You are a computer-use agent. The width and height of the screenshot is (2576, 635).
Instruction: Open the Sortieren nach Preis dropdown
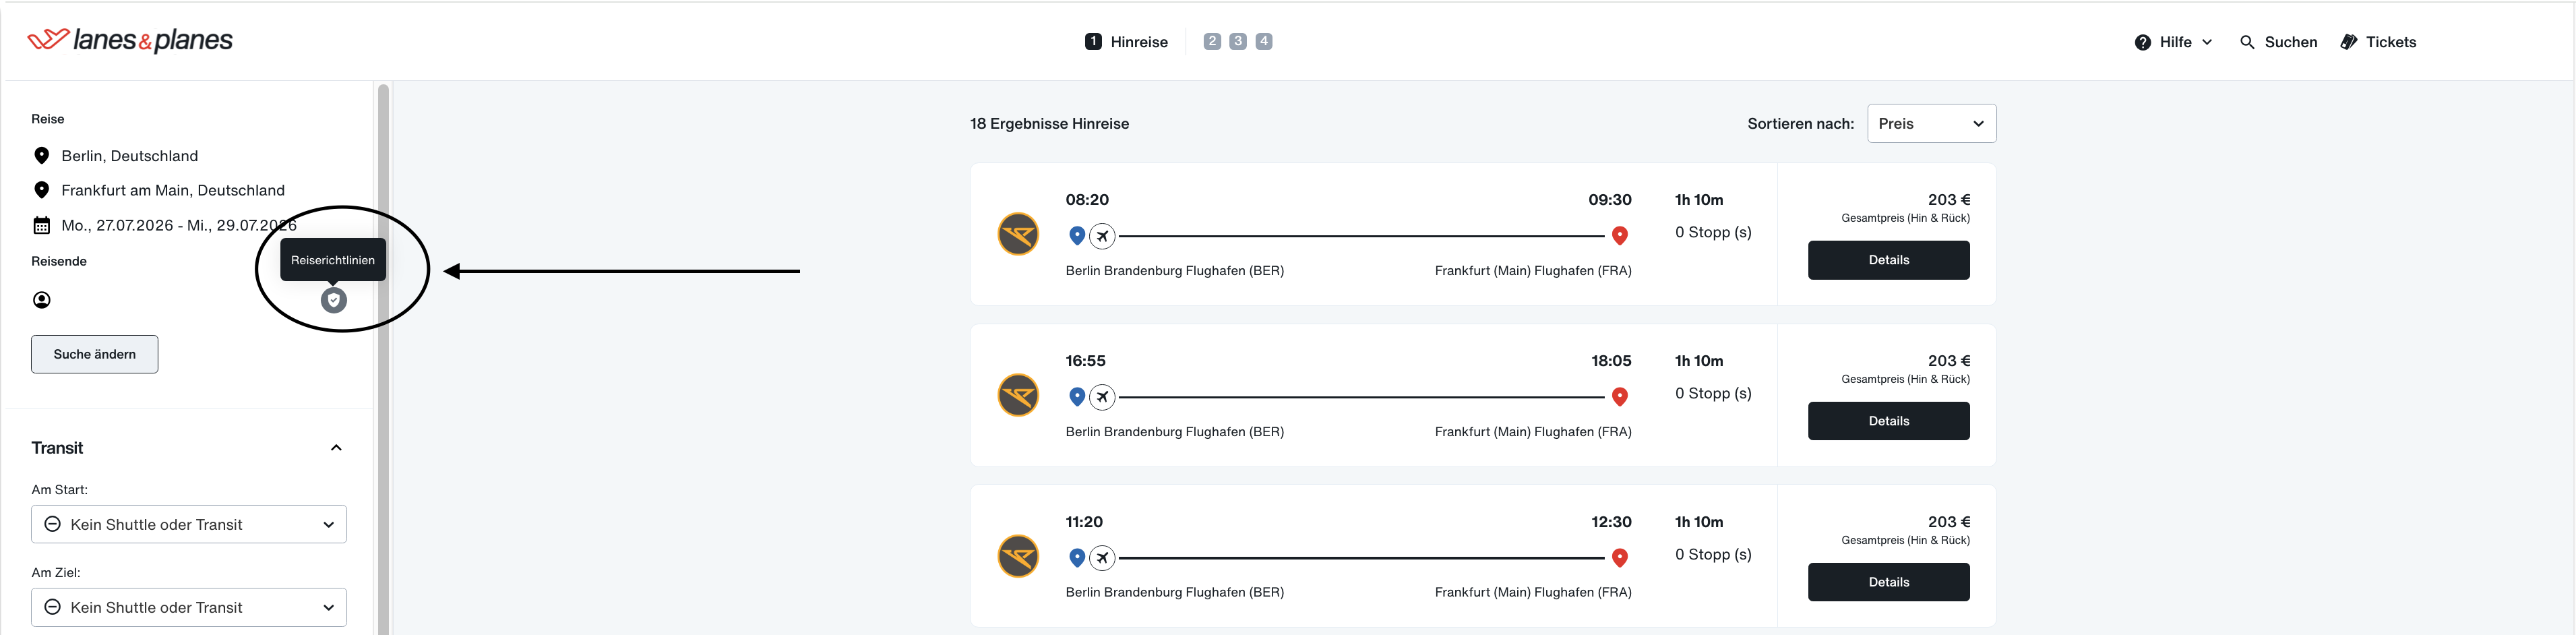coord(1931,124)
